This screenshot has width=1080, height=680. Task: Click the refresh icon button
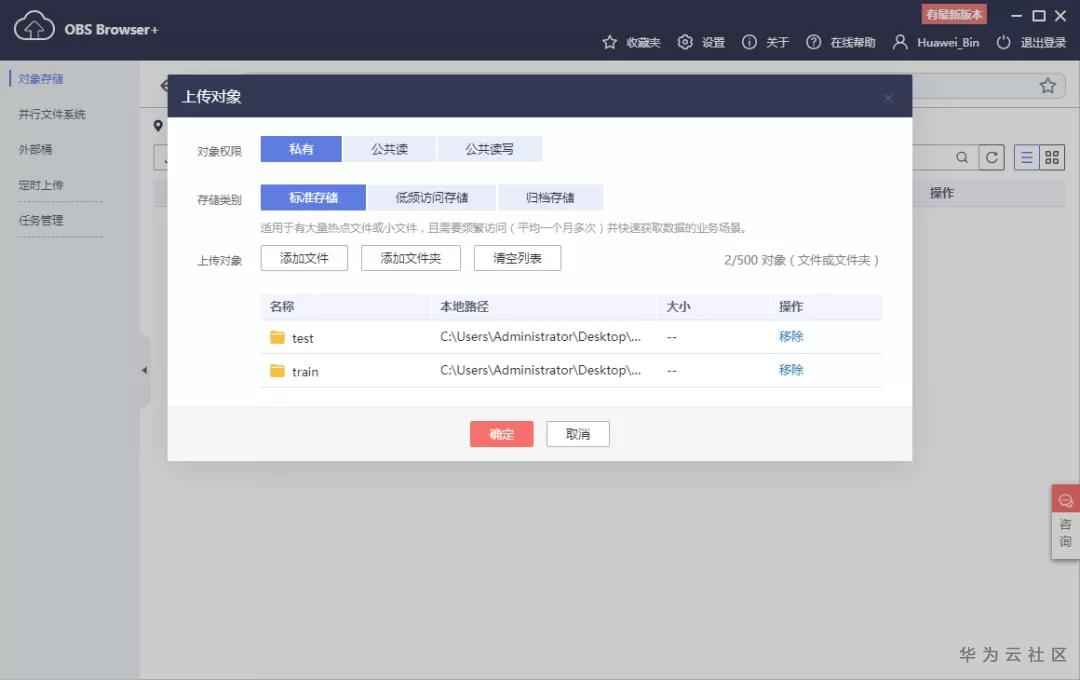click(991, 158)
